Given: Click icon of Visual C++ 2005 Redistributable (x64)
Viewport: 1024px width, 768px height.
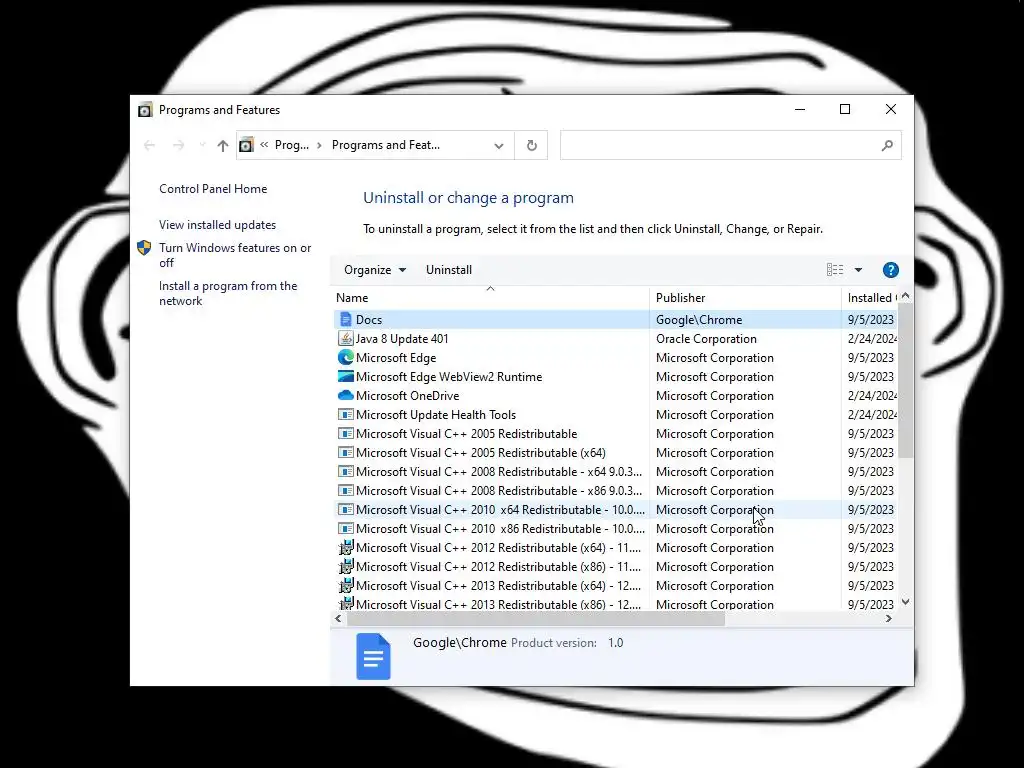Looking at the screenshot, I should pos(345,452).
